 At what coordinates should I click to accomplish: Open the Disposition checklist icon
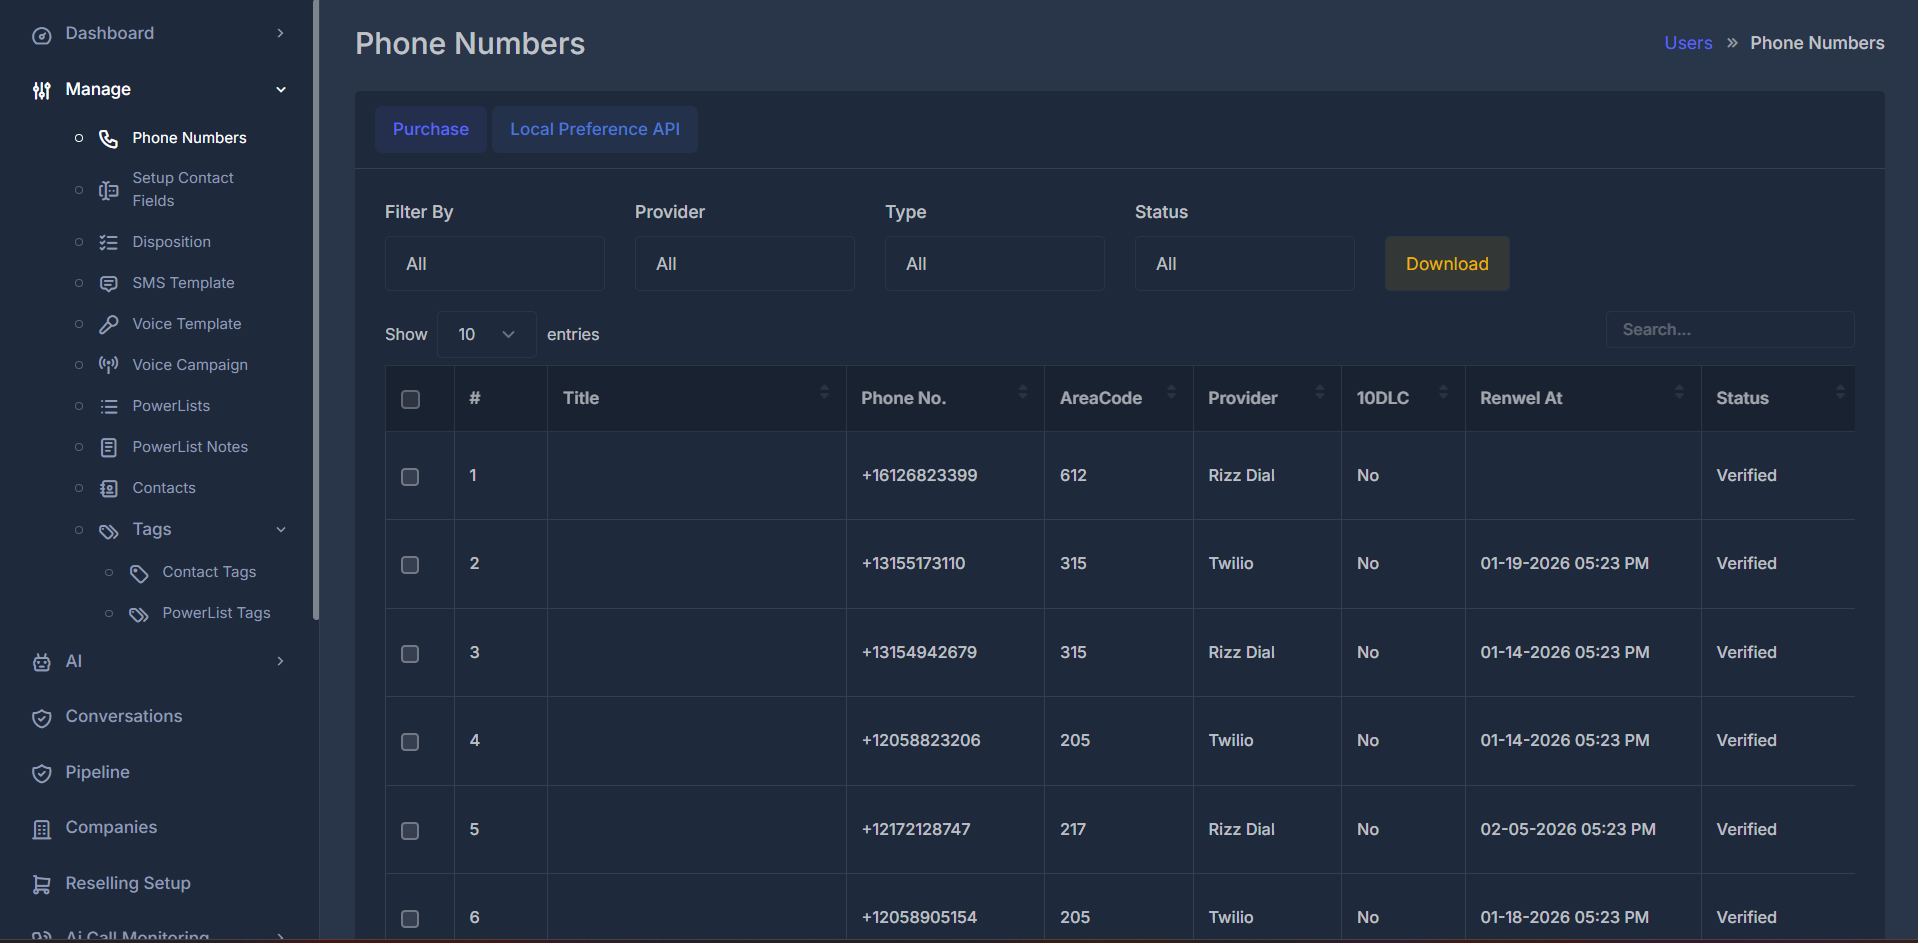pos(108,241)
